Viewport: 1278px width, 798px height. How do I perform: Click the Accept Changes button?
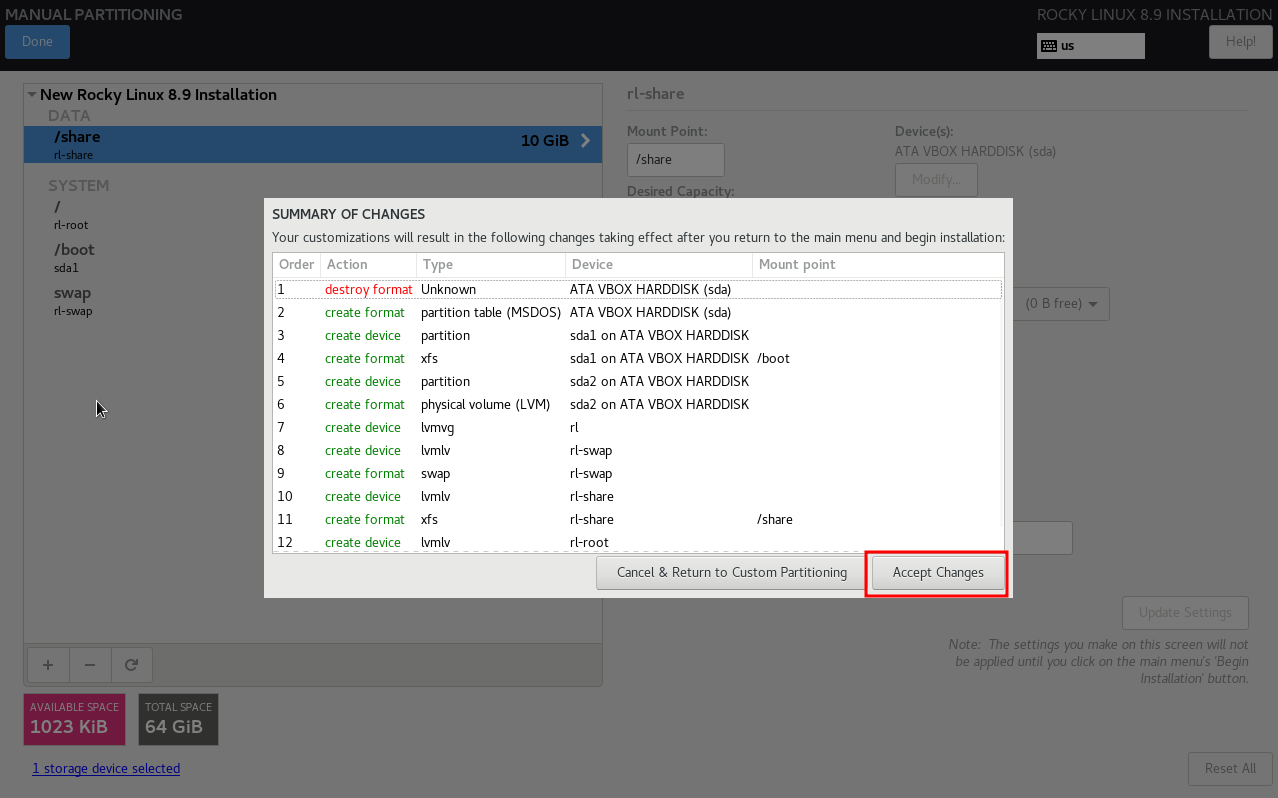click(937, 573)
